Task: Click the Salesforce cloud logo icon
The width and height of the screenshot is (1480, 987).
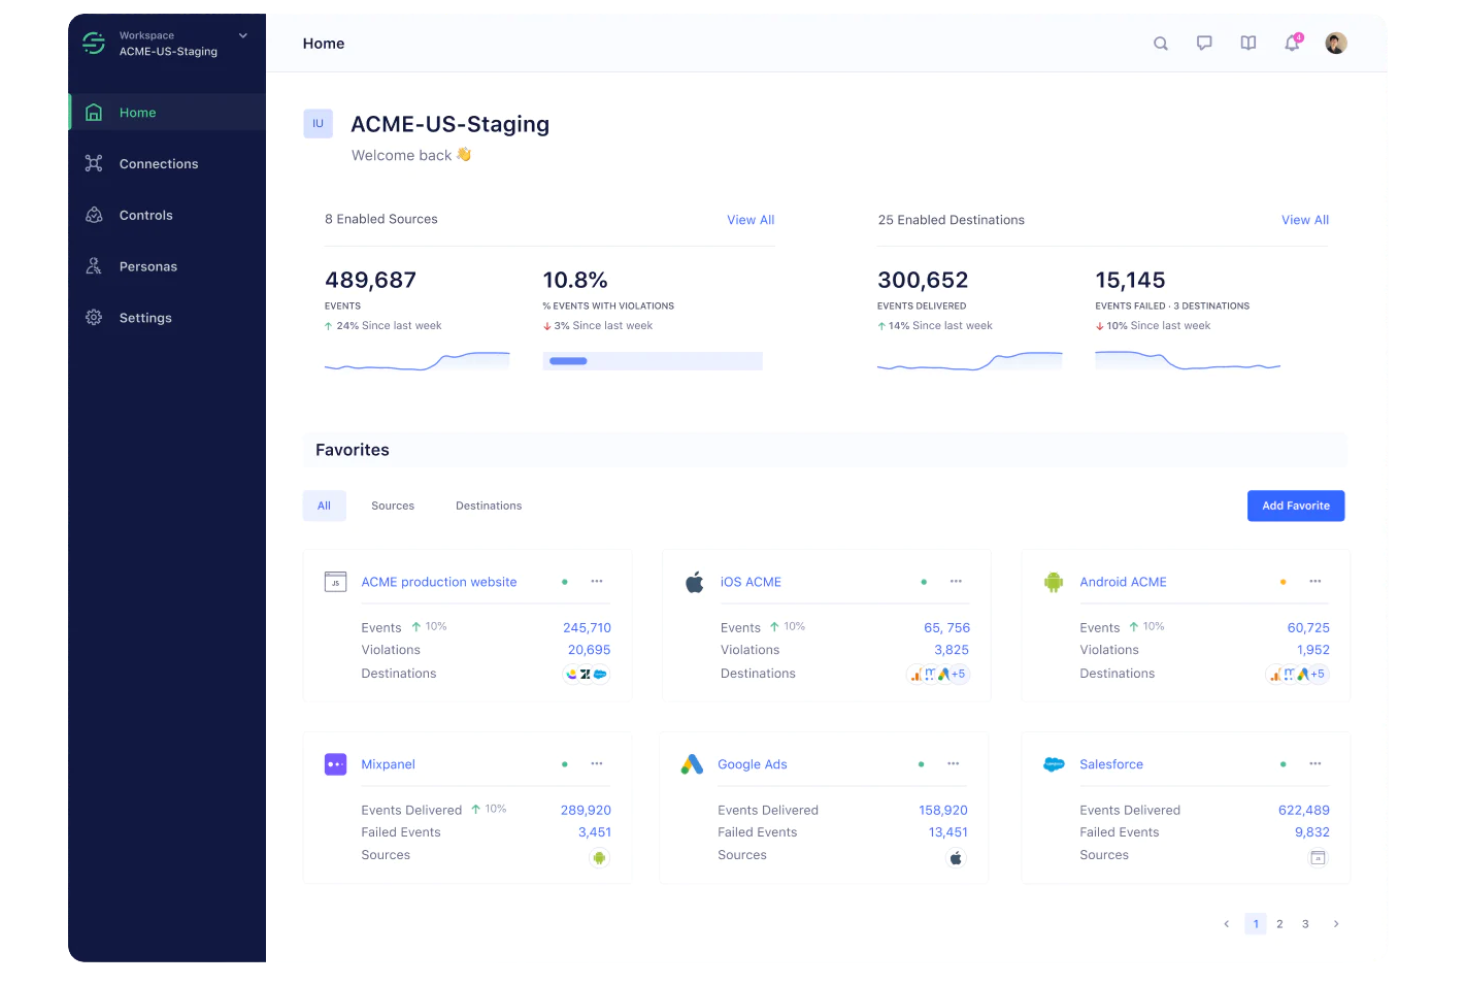Action: click(1054, 765)
